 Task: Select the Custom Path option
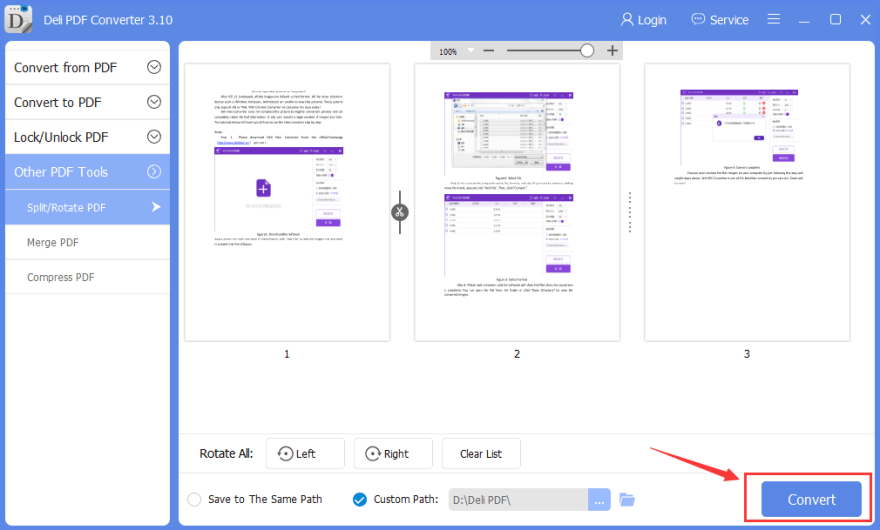(360, 499)
